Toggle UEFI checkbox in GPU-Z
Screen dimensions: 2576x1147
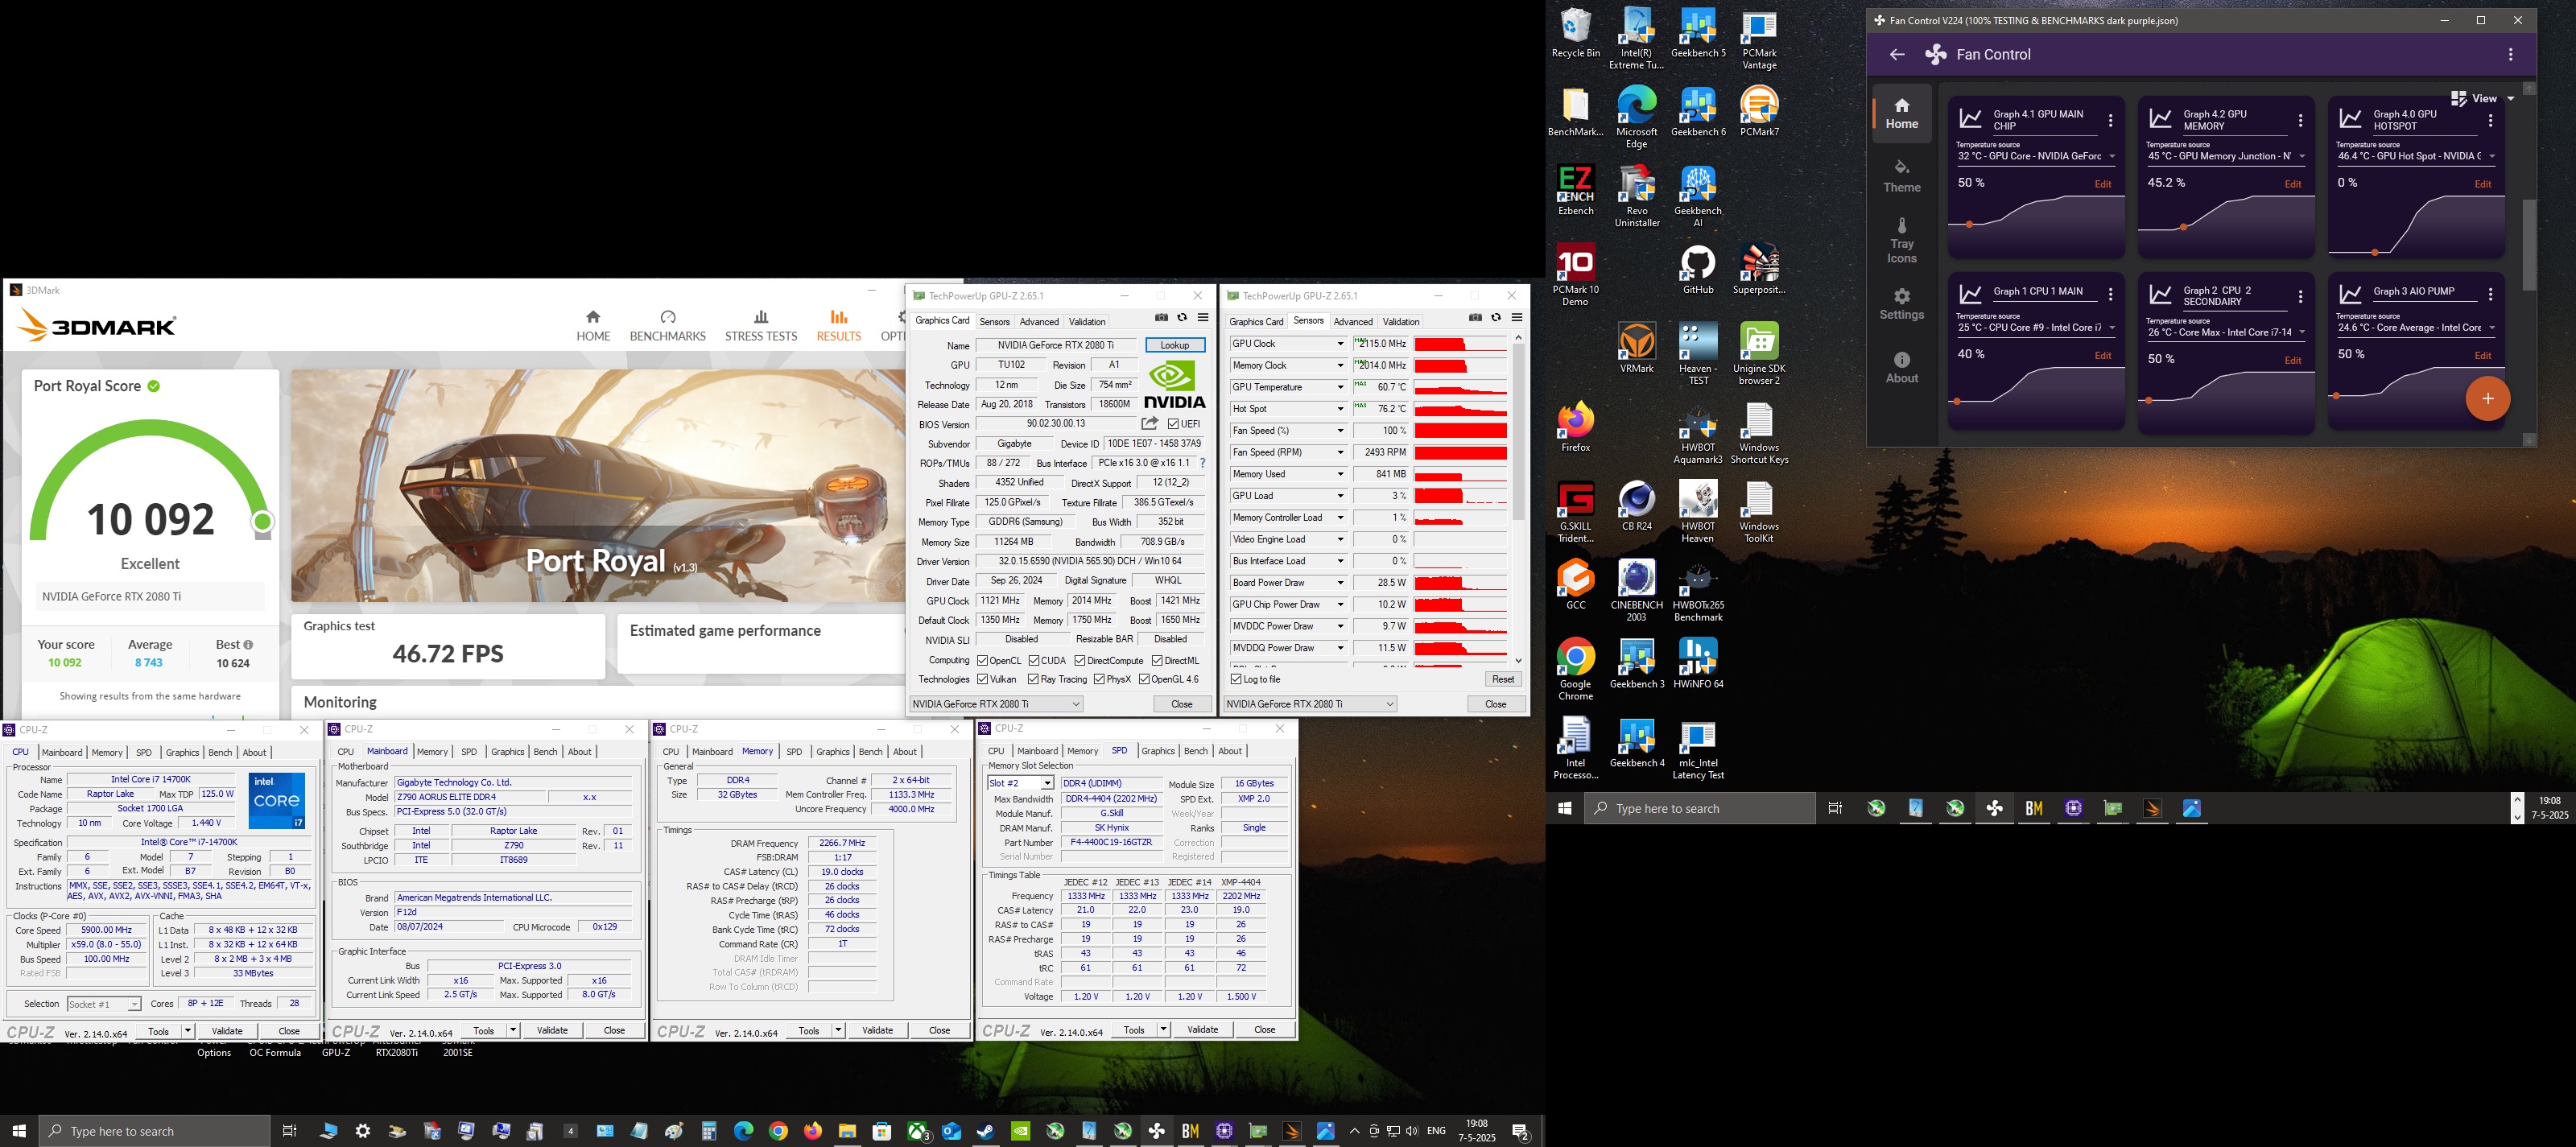(x=1173, y=424)
